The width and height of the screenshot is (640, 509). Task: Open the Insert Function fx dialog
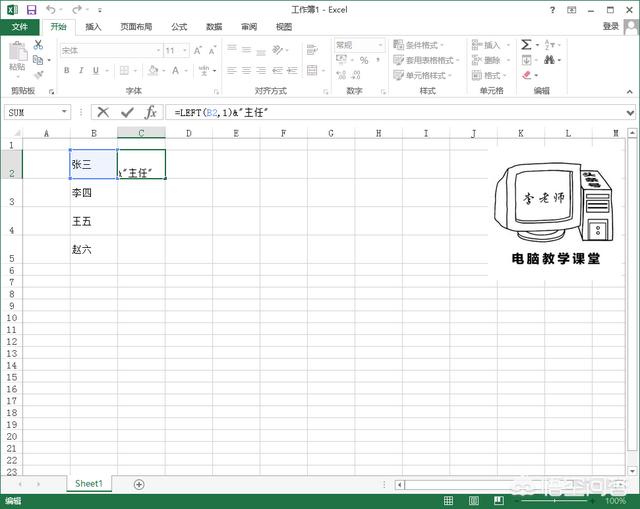[x=150, y=113]
